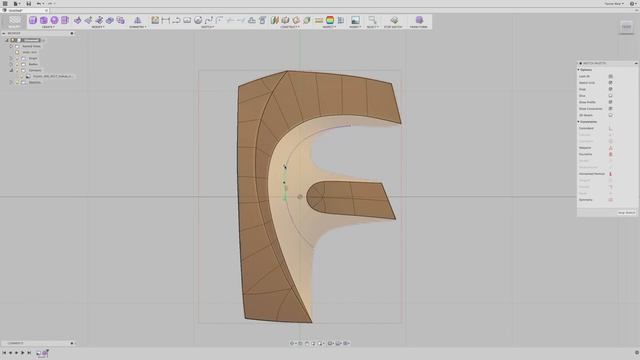The width and height of the screenshot is (640, 360).
Task: Expand the Sketches folder in browser
Action: [11, 82]
